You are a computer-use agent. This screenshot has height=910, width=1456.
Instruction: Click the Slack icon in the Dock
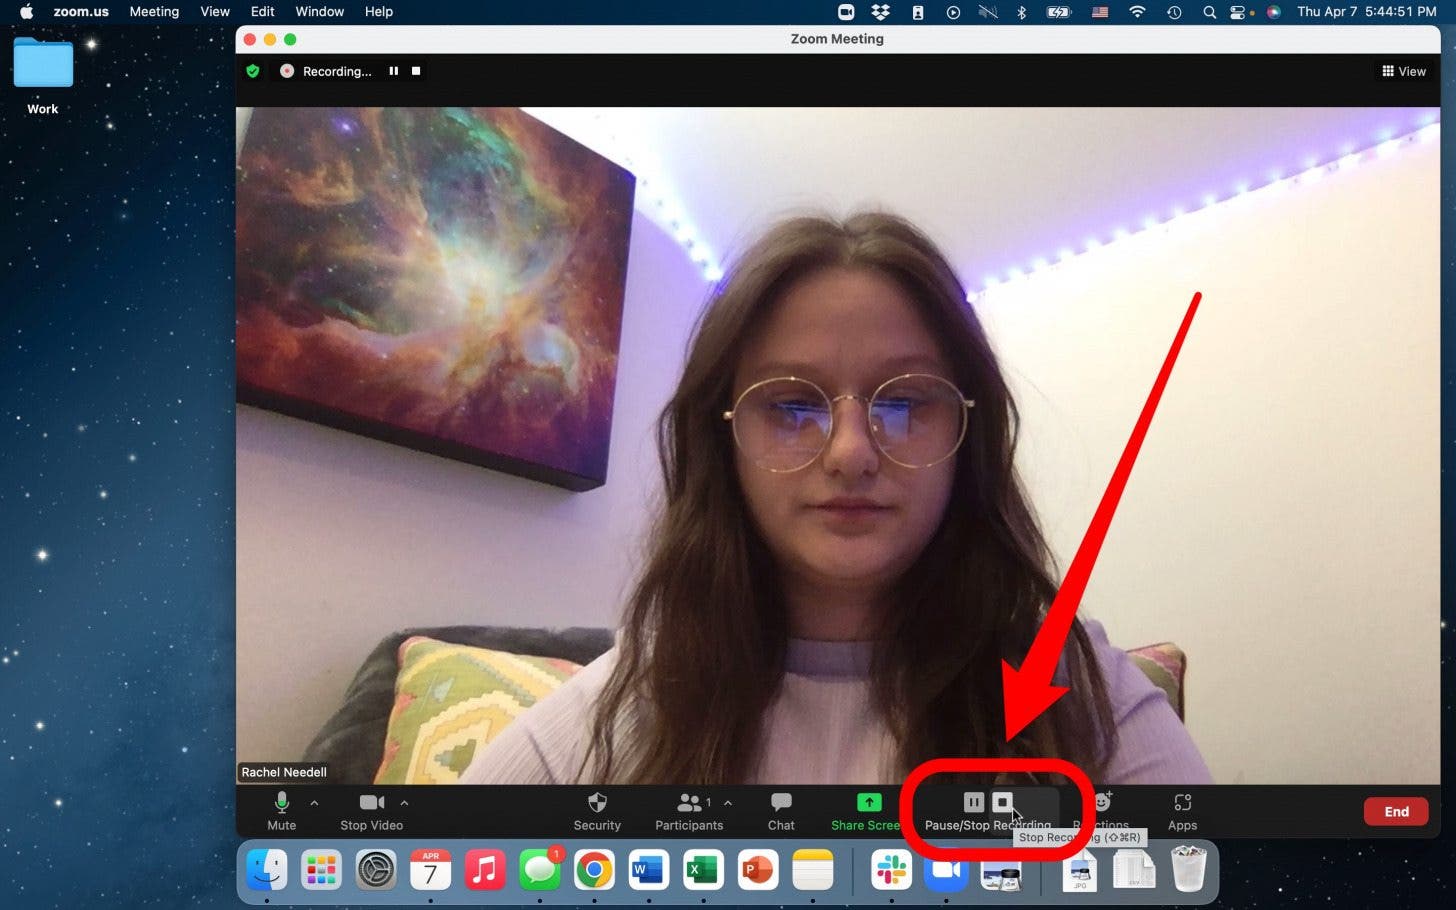[x=891, y=869]
